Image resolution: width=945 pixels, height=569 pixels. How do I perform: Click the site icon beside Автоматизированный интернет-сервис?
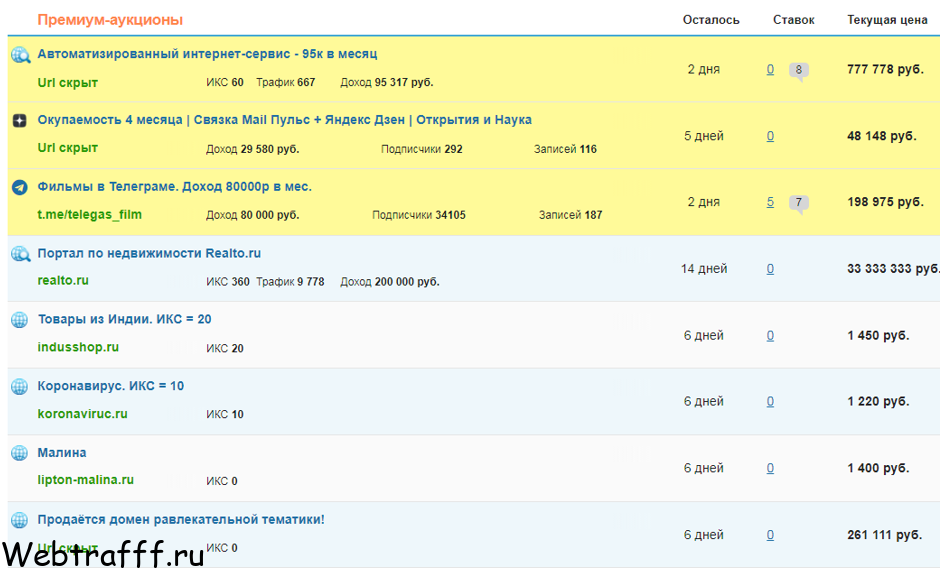(x=20, y=55)
